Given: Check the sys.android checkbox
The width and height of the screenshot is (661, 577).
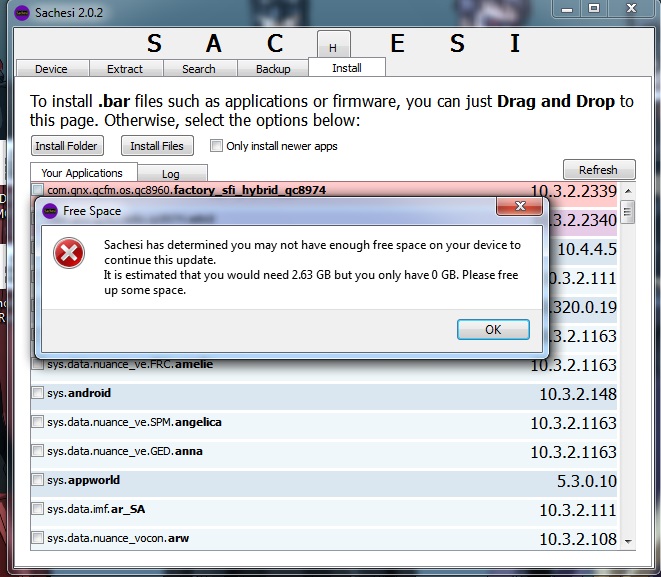Looking at the screenshot, I should point(37,394).
